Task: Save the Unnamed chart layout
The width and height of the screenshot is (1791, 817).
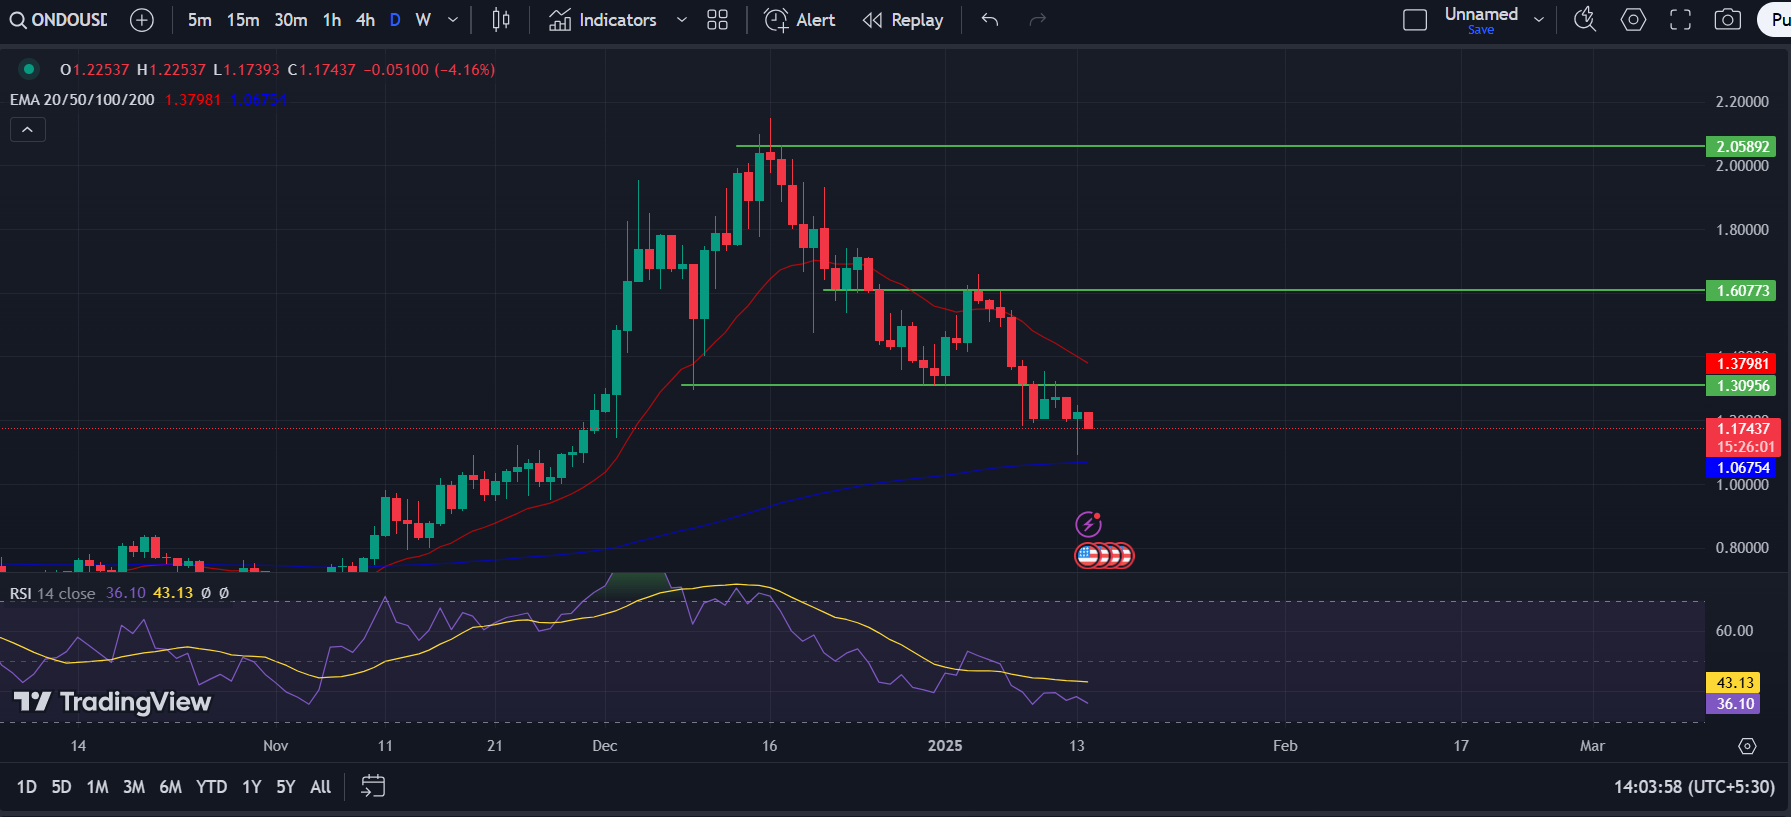Action: pos(1481,30)
